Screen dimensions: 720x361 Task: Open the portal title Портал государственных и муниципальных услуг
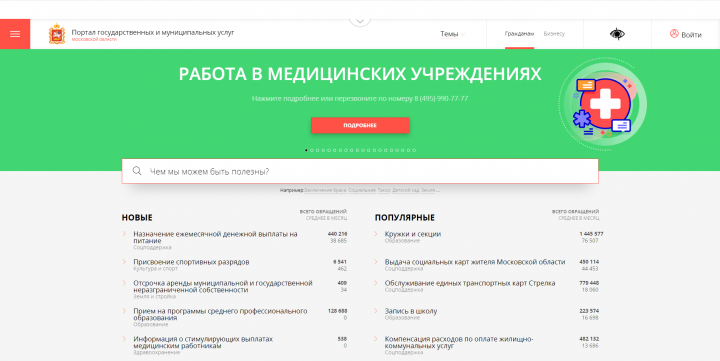[x=153, y=32]
